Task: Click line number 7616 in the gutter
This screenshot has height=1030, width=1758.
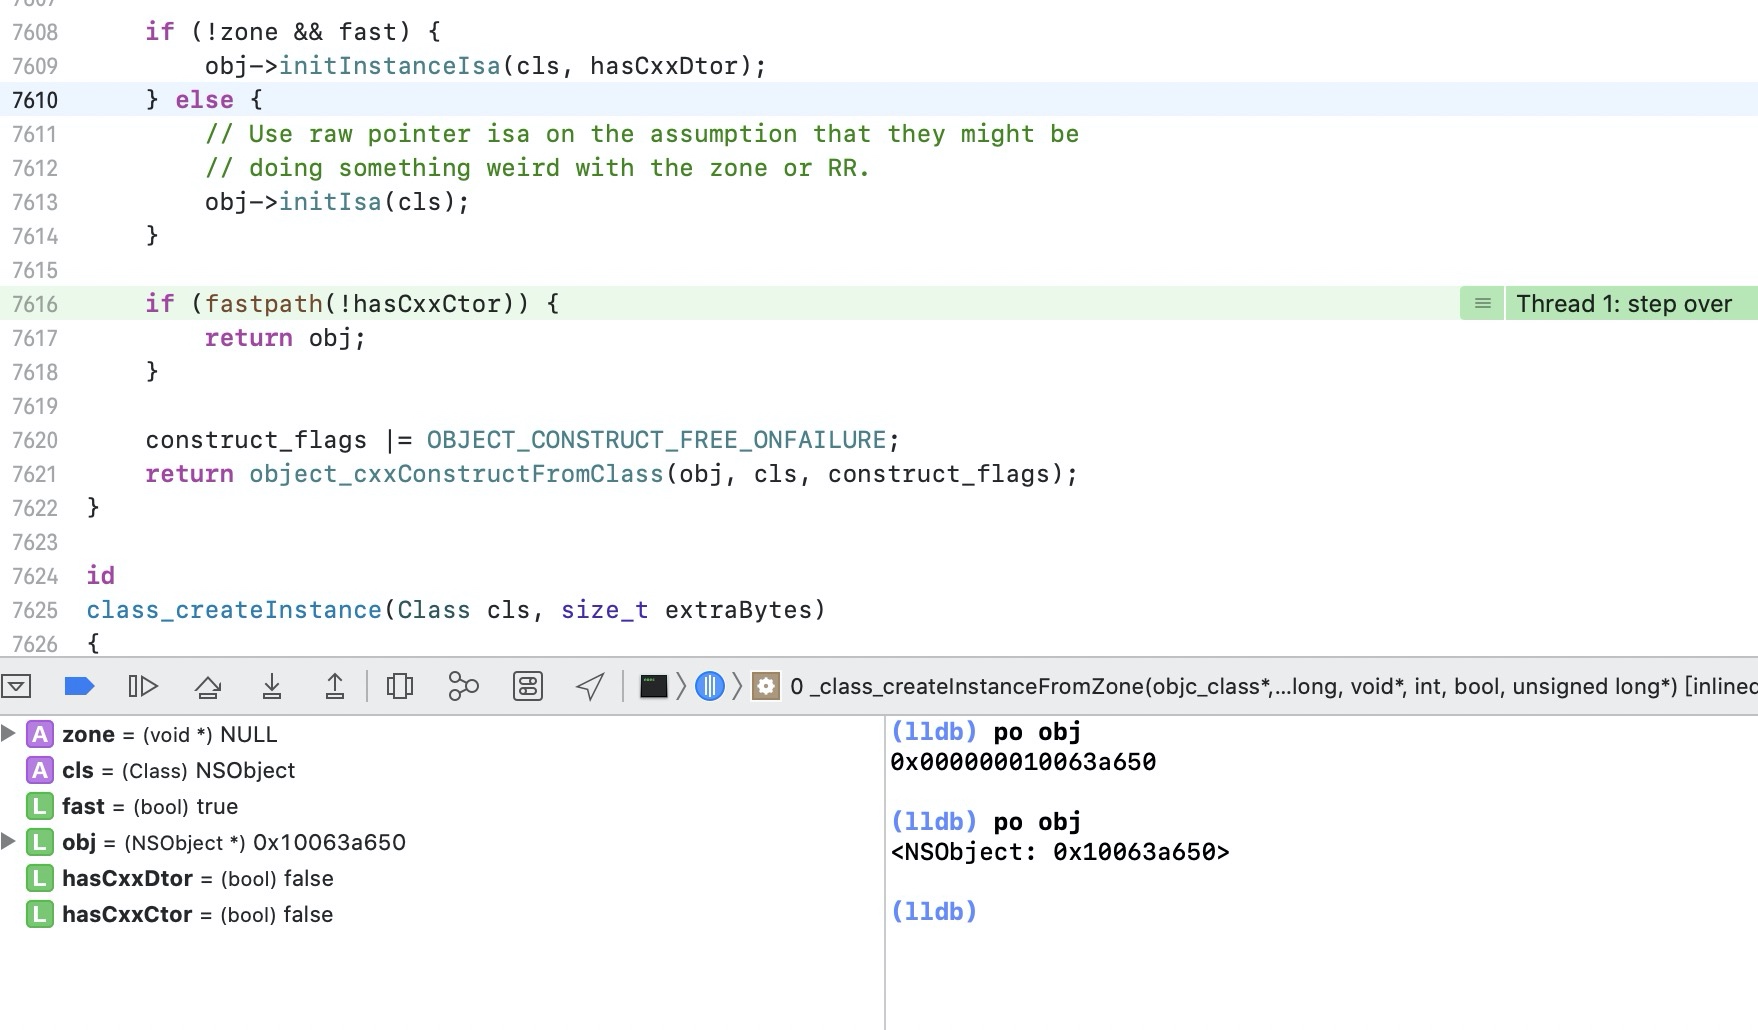Action: [35, 304]
